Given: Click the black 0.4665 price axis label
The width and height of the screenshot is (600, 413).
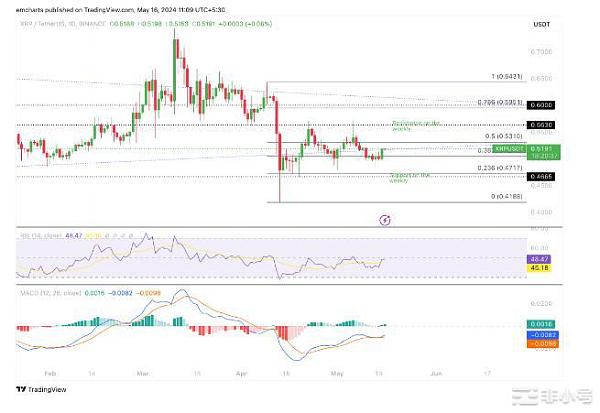Looking at the screenshot, I should [541, 176].
